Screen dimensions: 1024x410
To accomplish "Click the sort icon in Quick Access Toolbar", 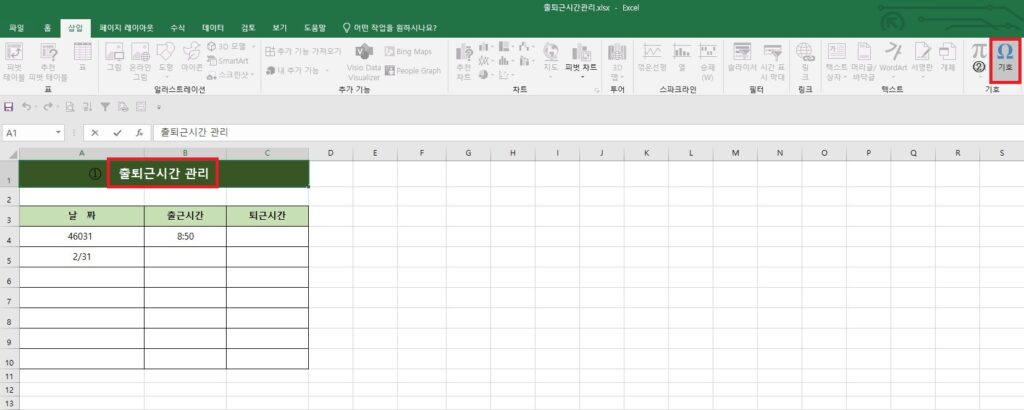I will pyautogui.click(x=87, y=106).
